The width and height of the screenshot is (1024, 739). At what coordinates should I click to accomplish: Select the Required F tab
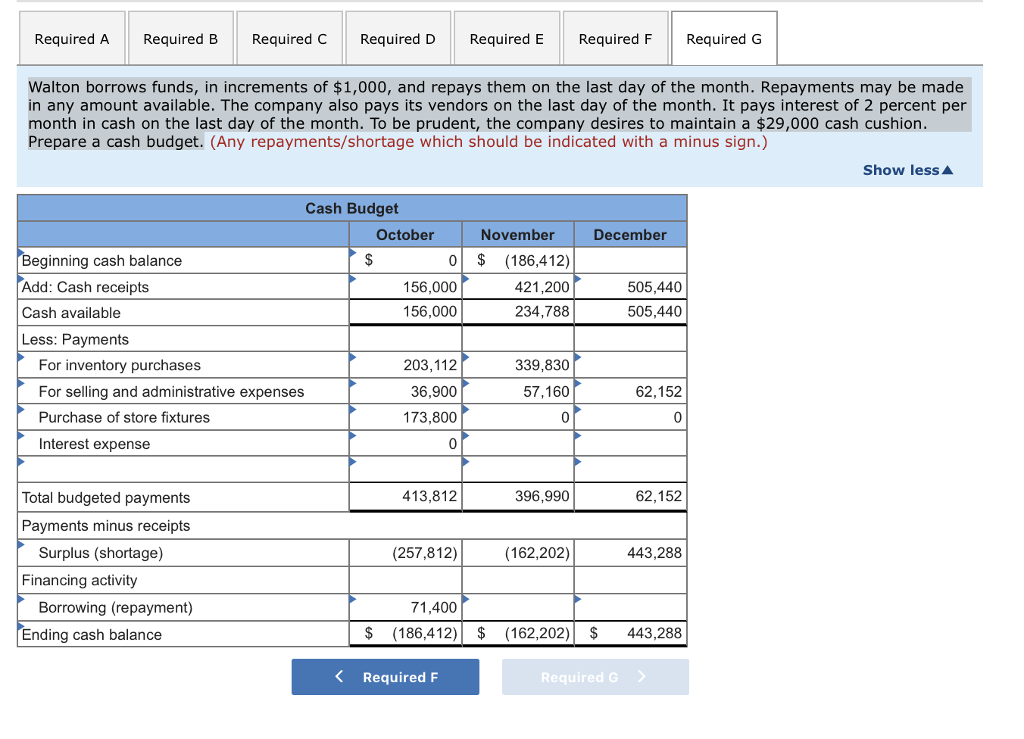click(x=615, y=39)
